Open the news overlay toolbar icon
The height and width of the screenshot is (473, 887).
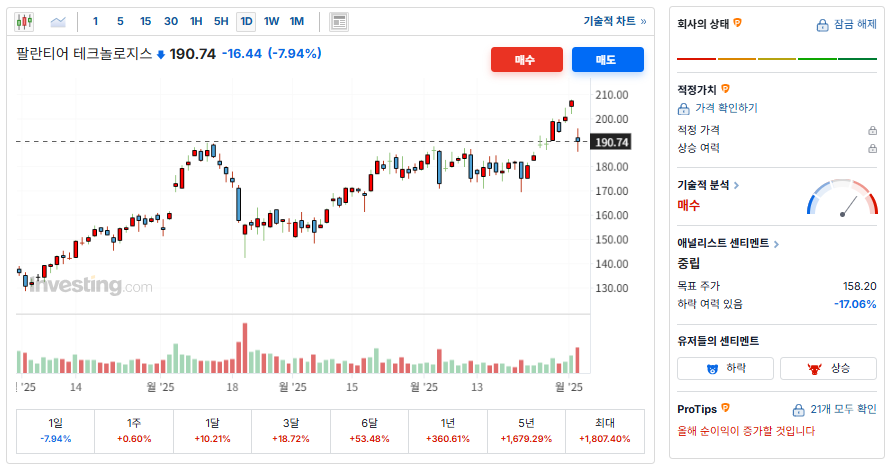[339, 22]
